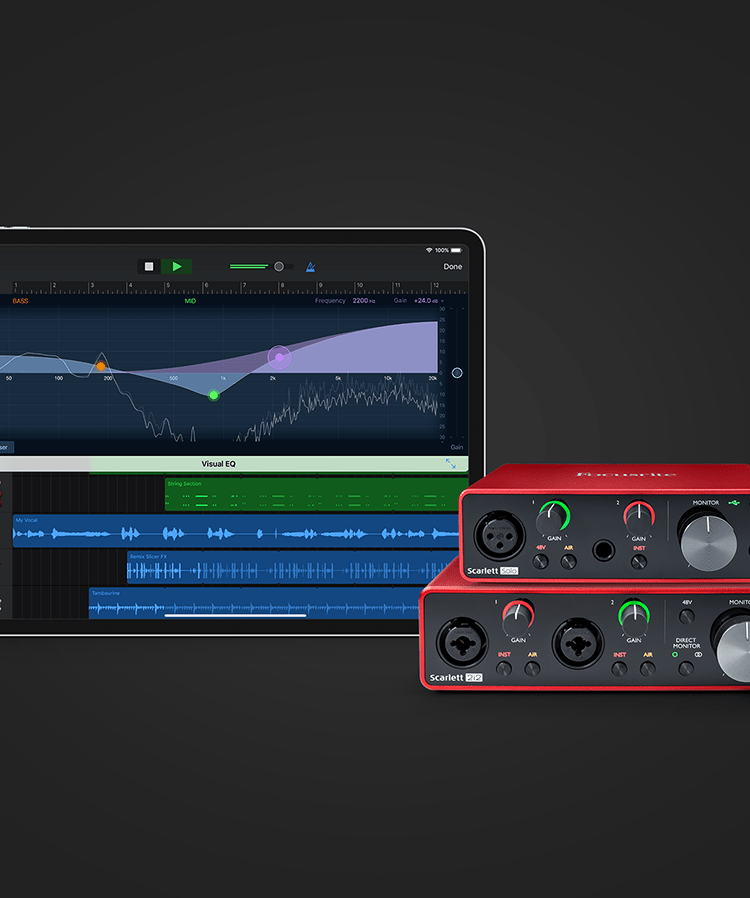Click the Frequency value 2200 Hz

[x=364, y=301]
